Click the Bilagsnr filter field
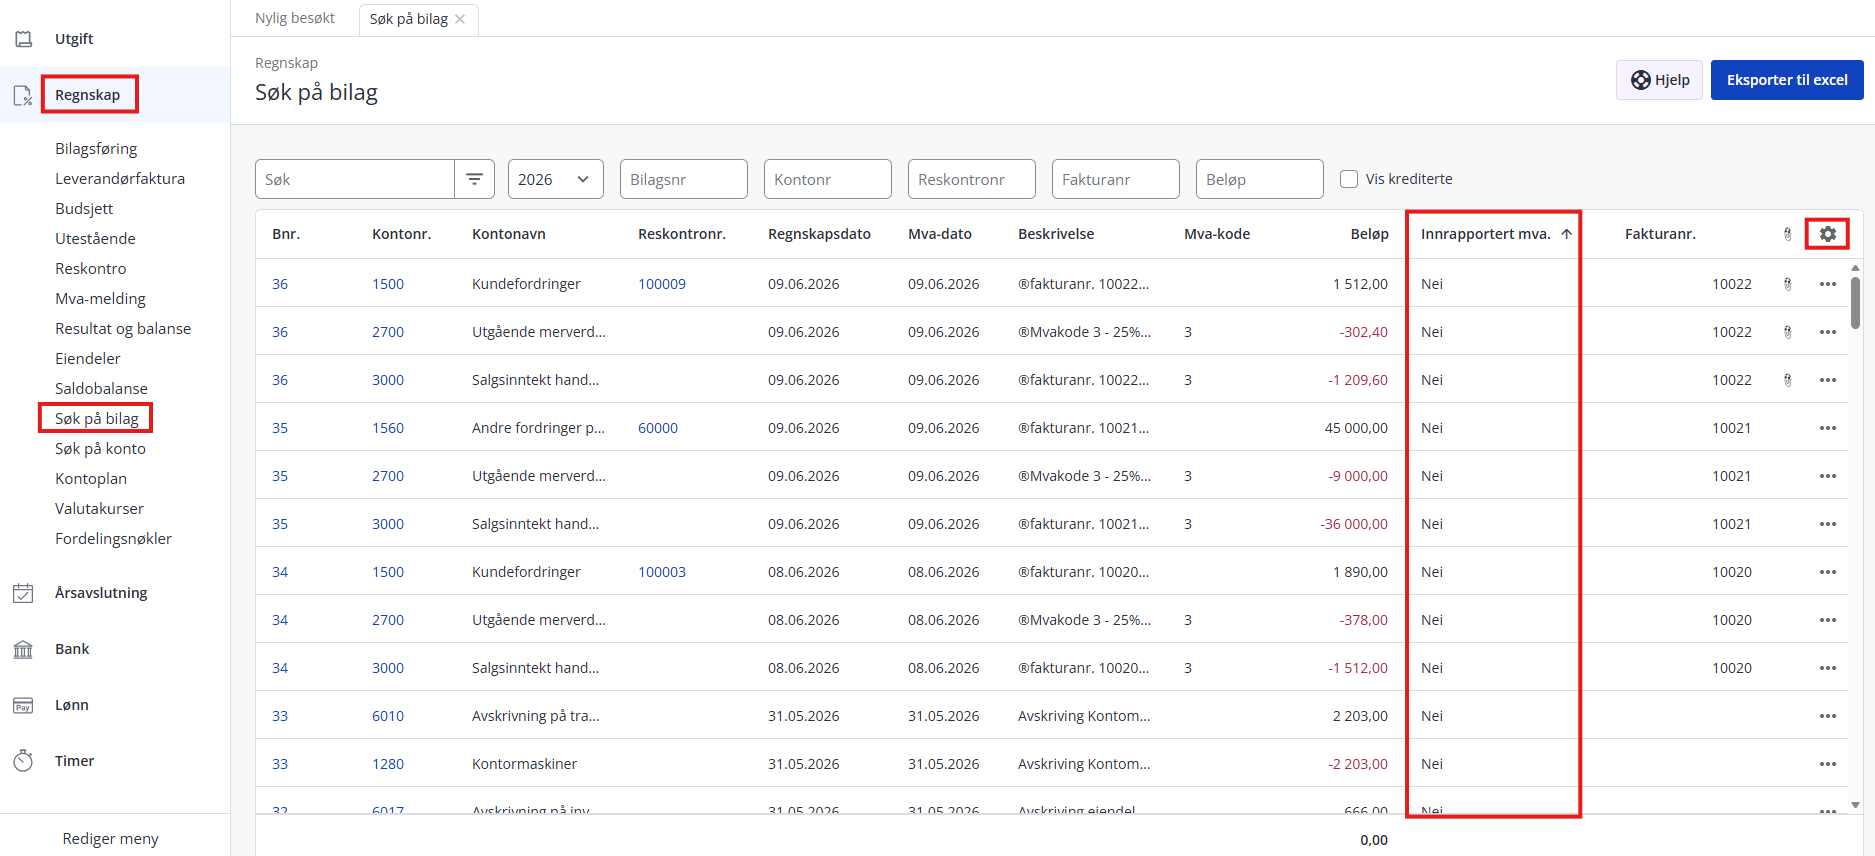Image resolution: width=1875 pixels, height=856 pixels. [x=684, y=179]
